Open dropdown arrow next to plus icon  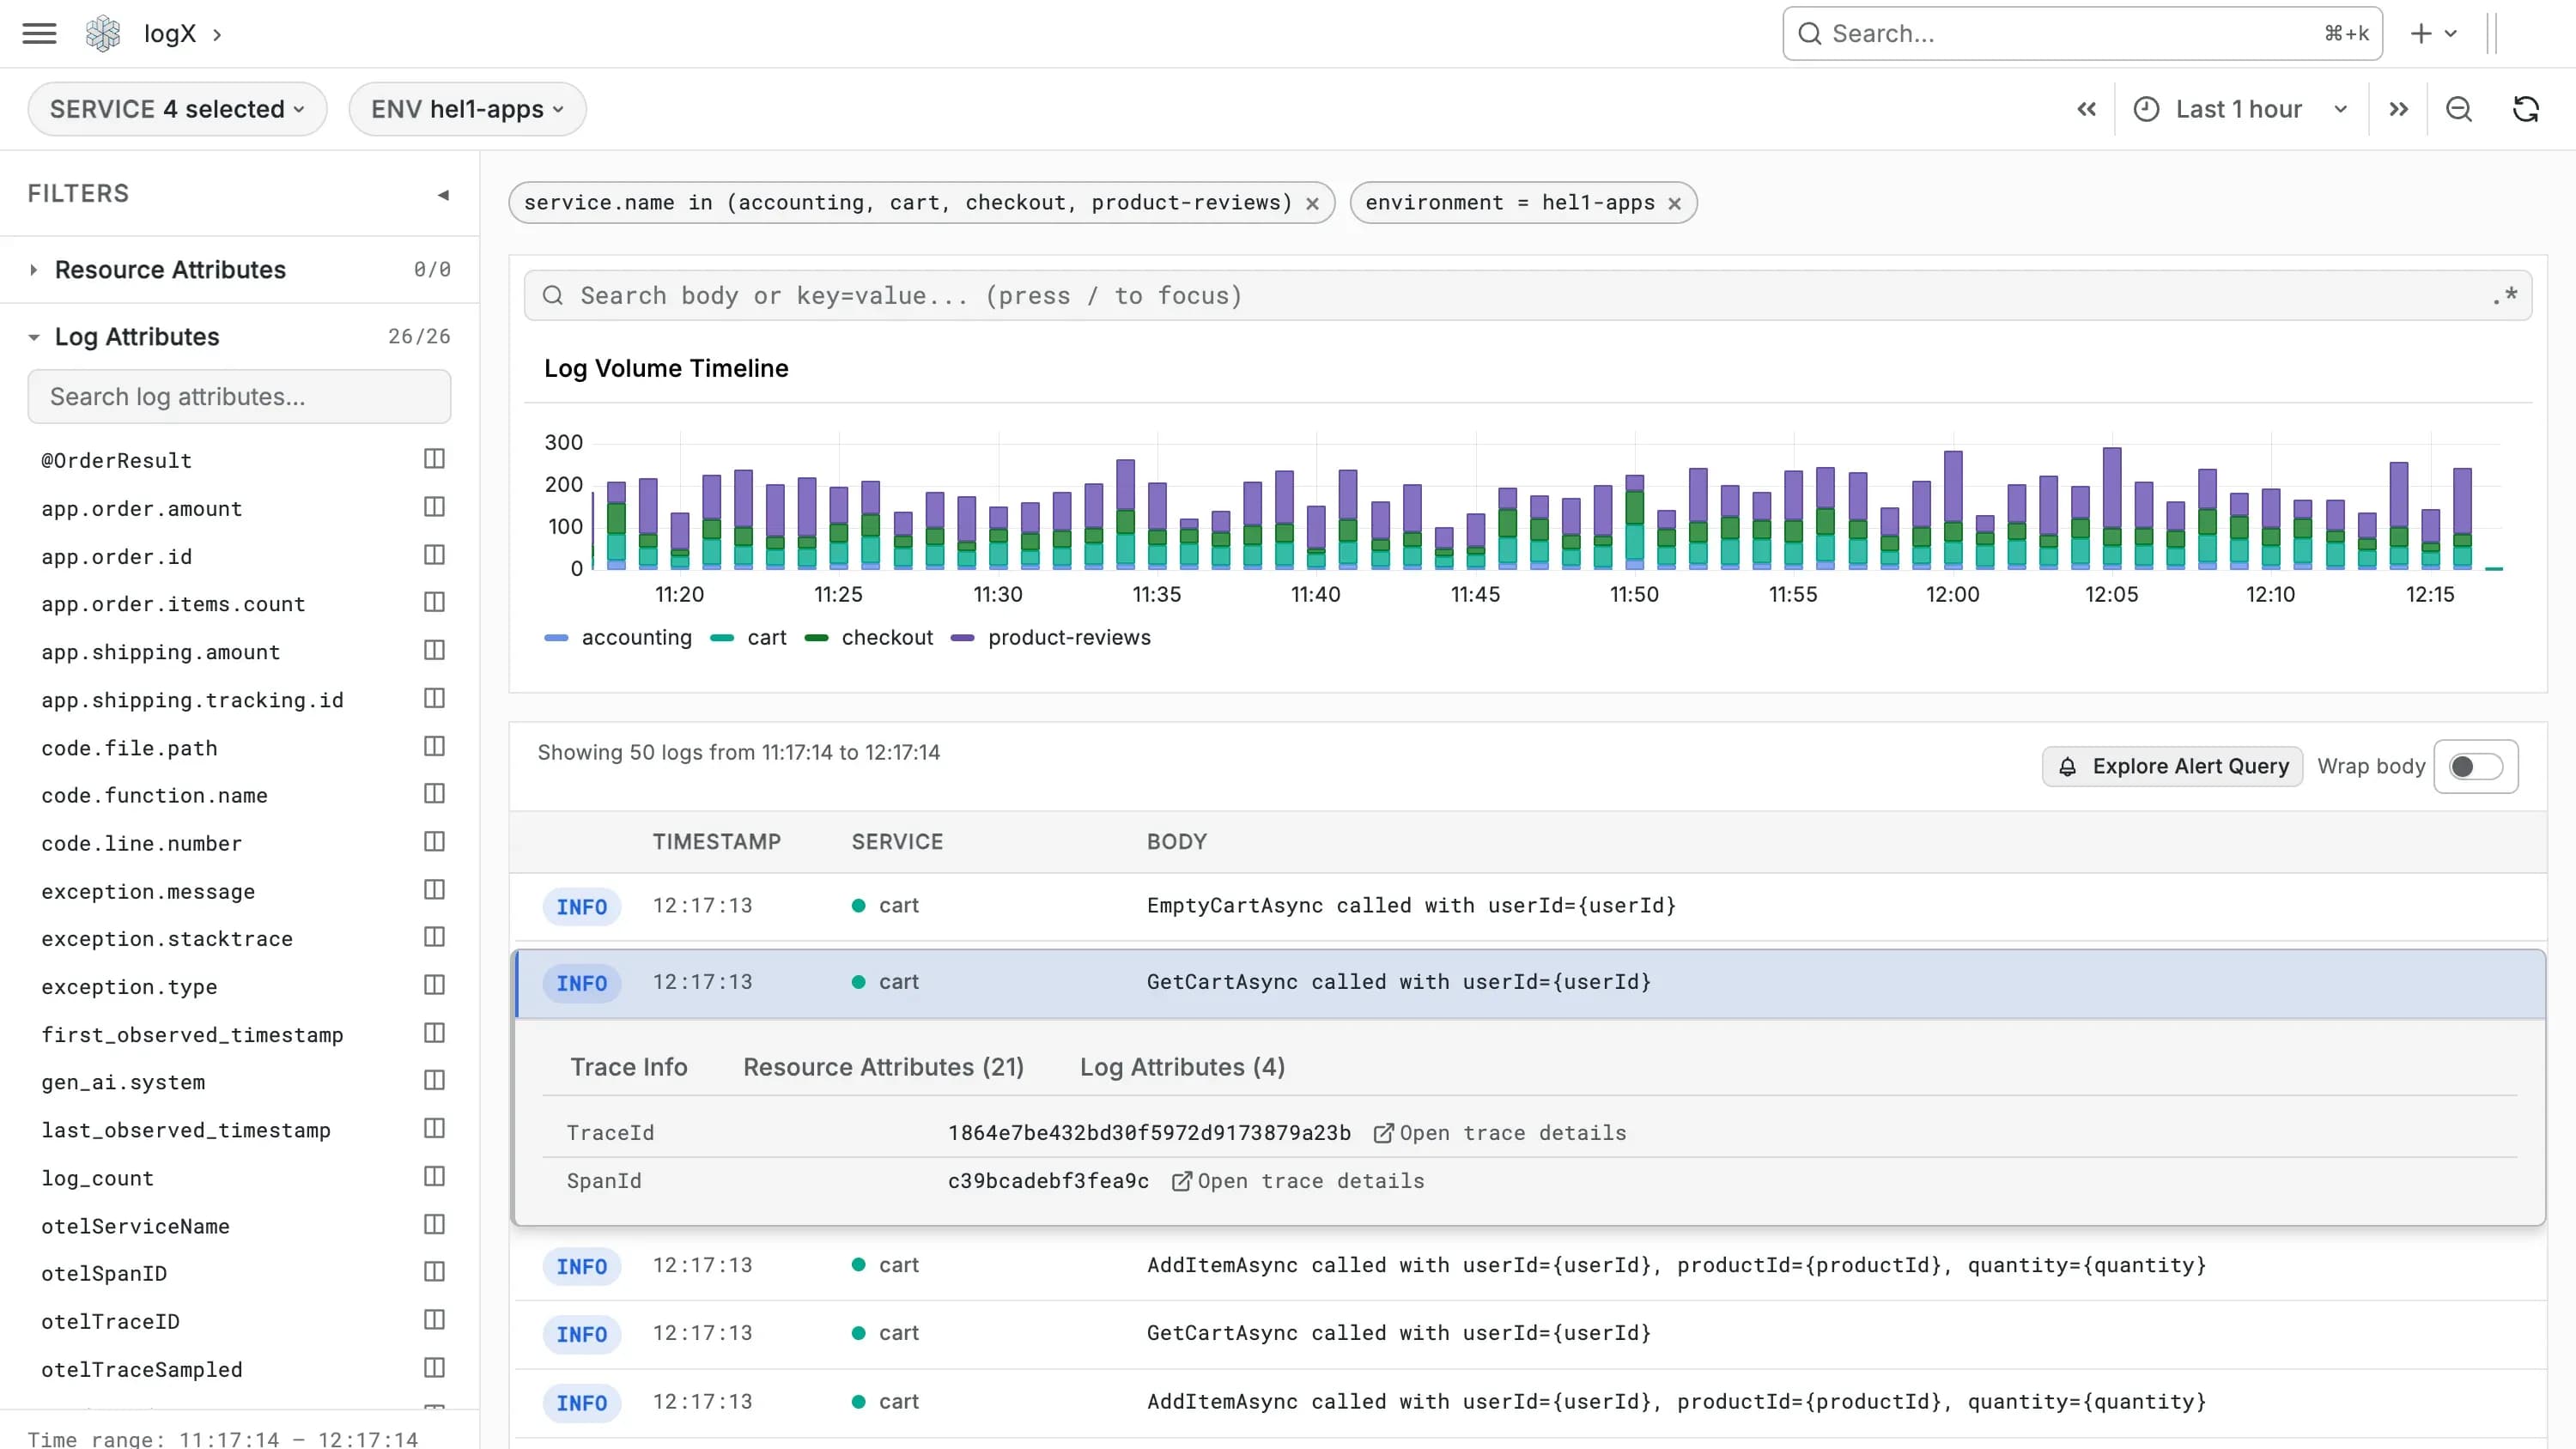point(2451,33)
